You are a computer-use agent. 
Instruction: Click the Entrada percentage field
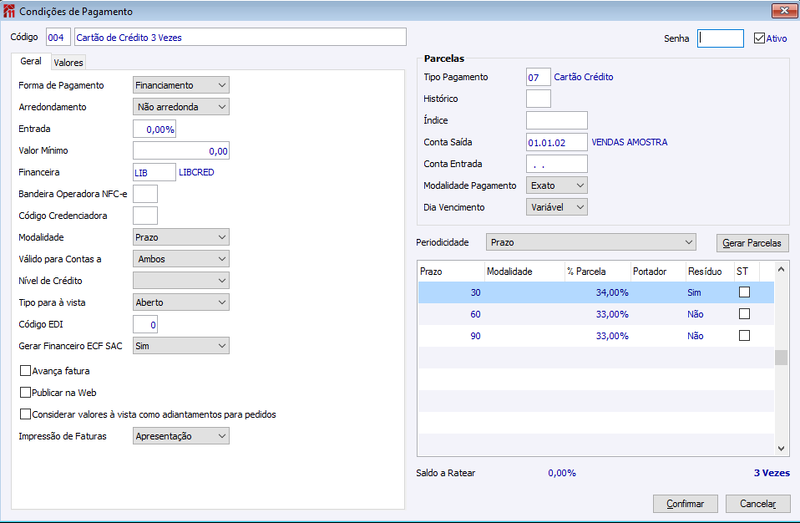pyautogui.click(x=155, y=129)
